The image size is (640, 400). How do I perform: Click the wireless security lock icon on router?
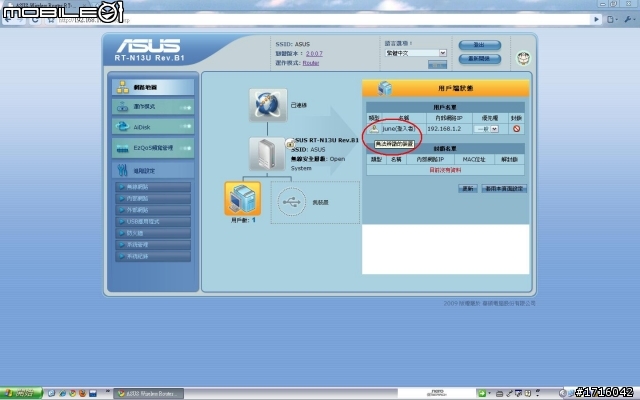[290, 144]
